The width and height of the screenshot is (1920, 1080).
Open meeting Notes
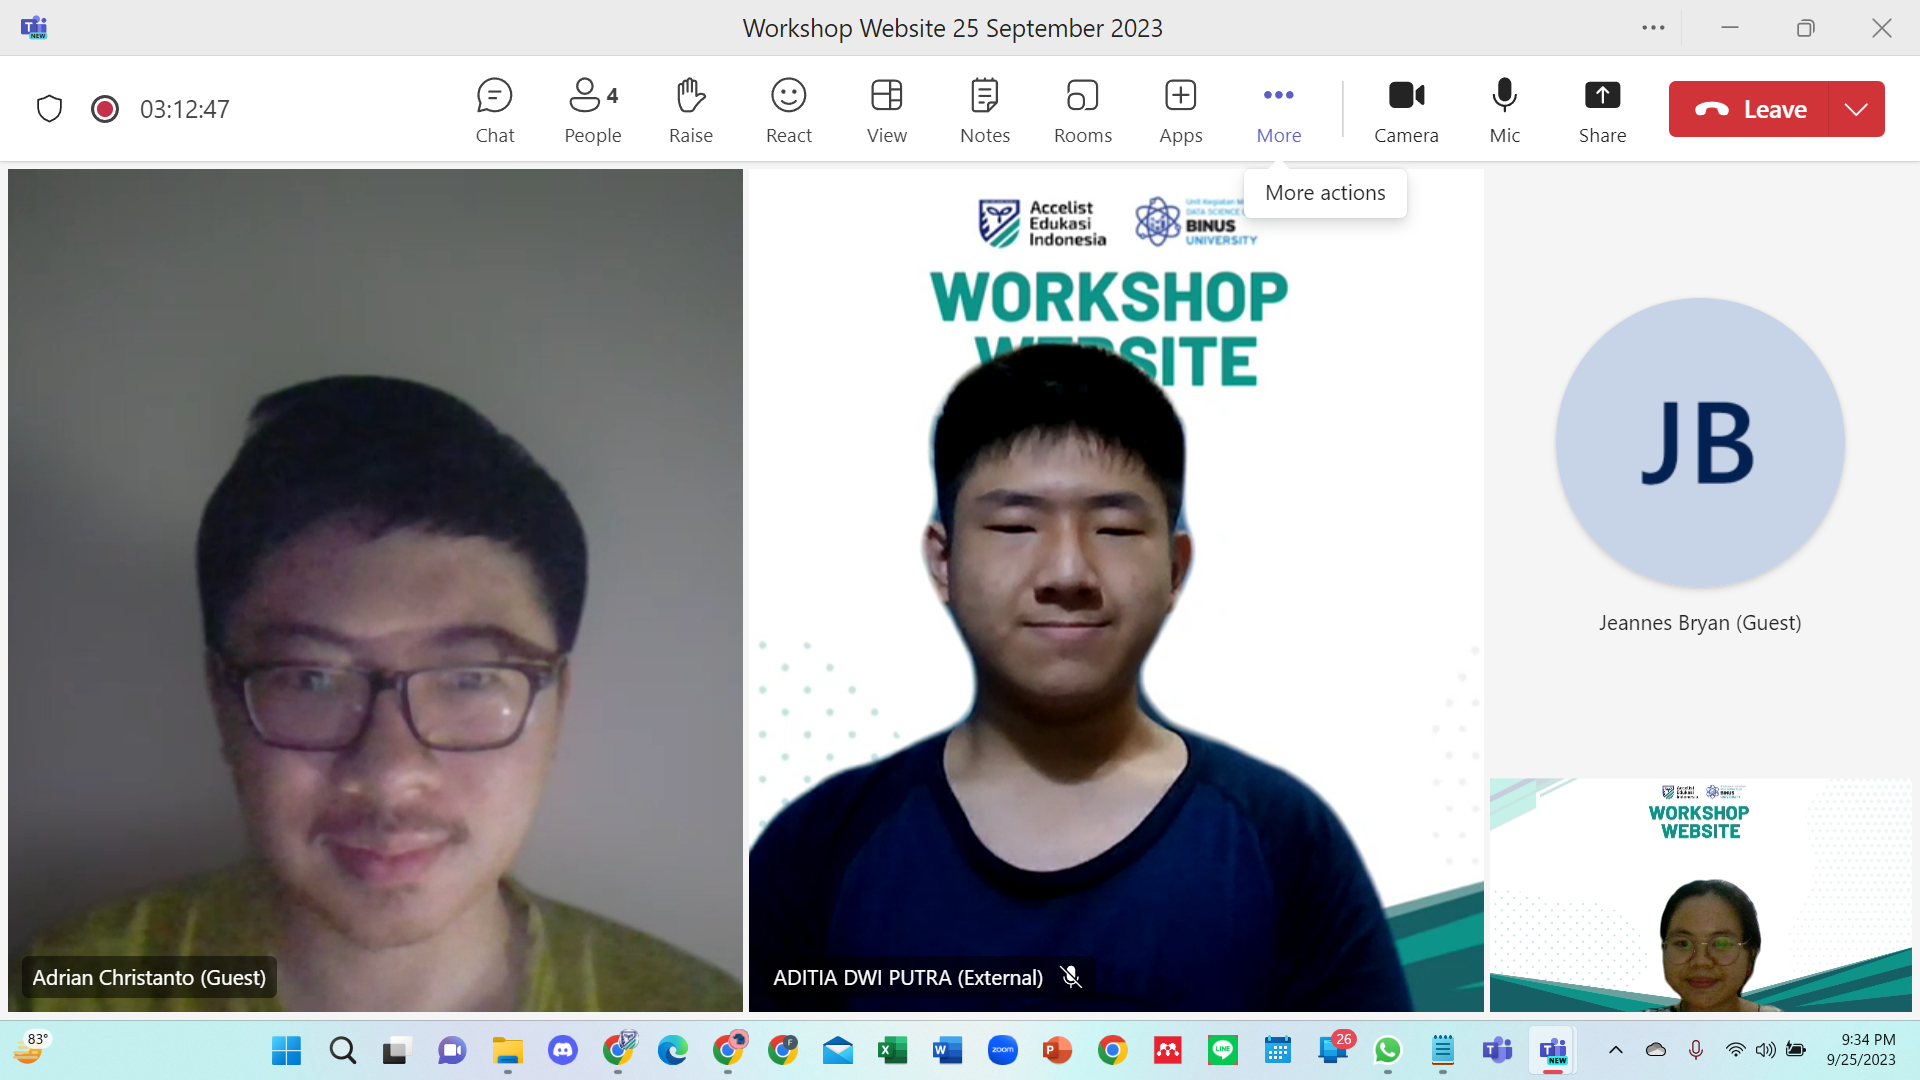[x=984, y=110]
